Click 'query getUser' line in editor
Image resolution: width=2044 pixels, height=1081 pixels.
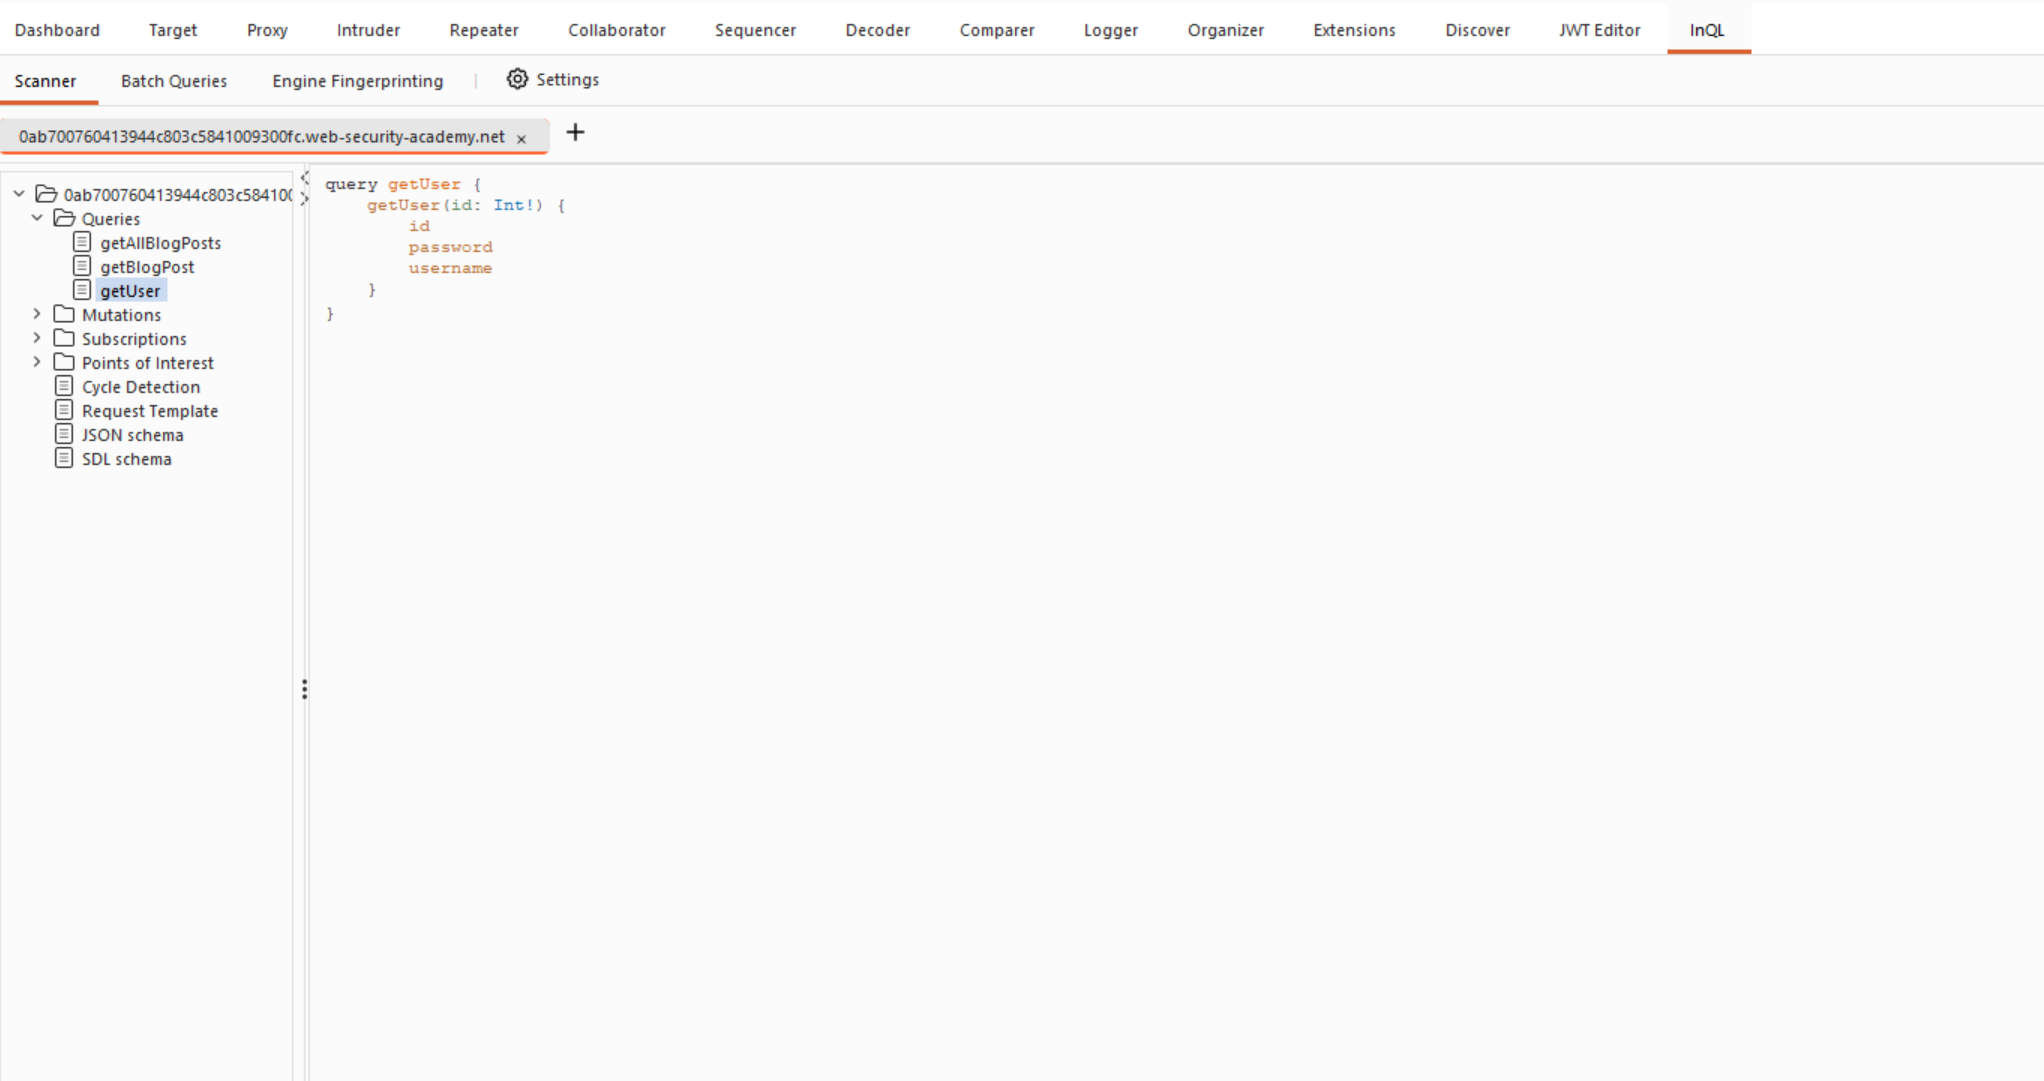click(x=403, y=184)
